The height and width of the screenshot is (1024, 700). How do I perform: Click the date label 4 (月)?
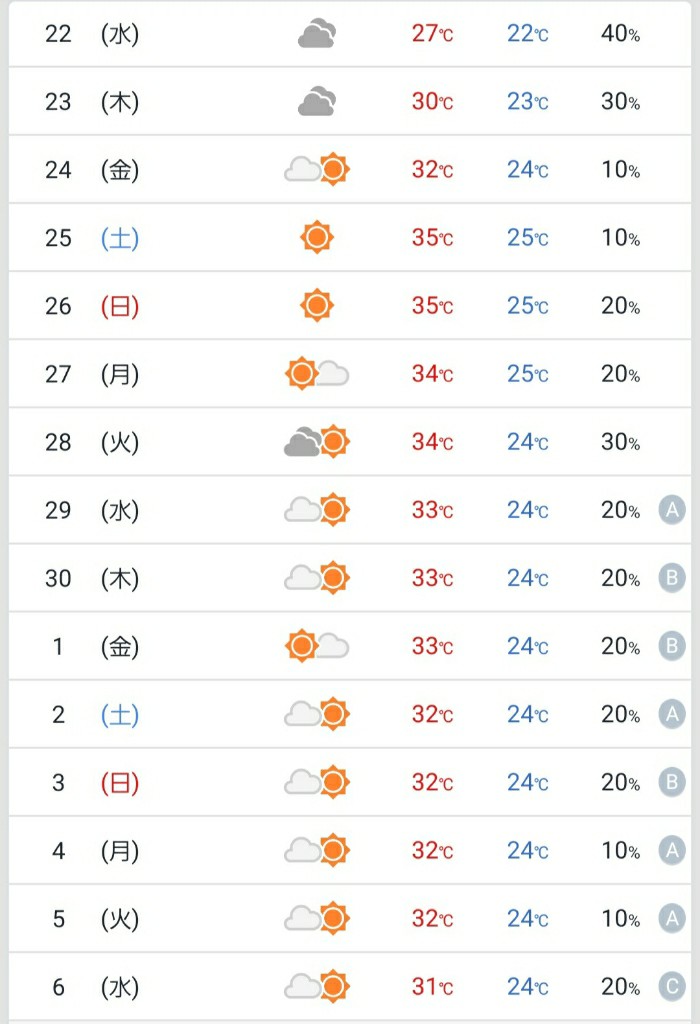95,850
